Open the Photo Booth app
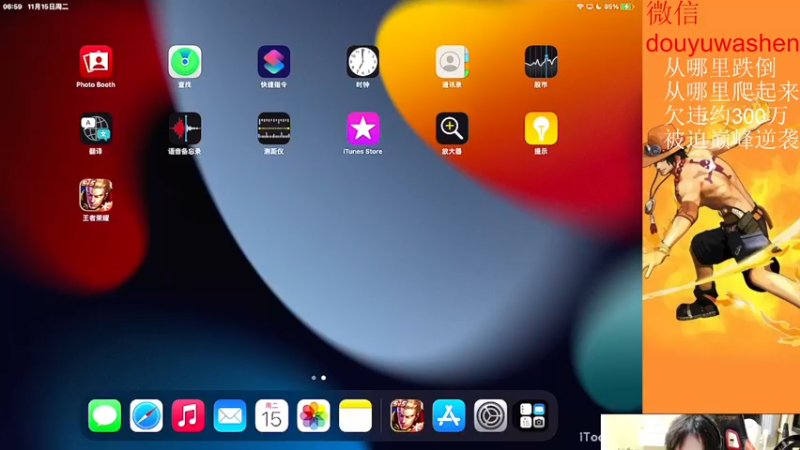 click(x=96, y=62)
